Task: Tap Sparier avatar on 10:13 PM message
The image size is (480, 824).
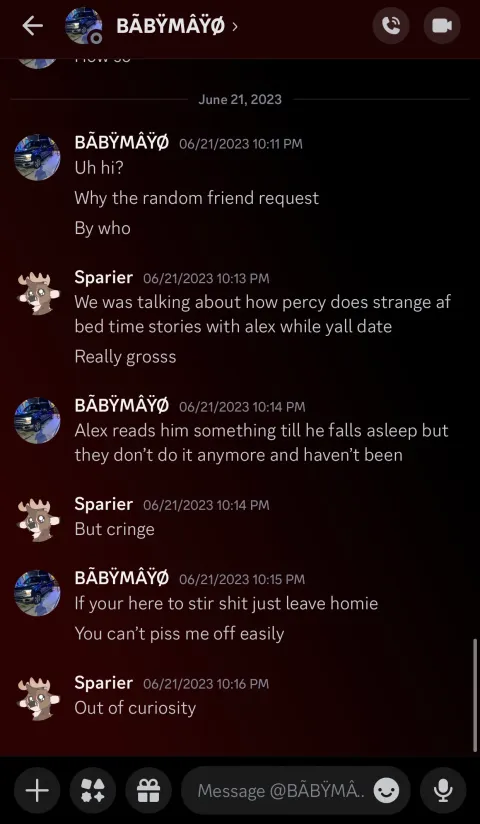Action: (37, 293)
